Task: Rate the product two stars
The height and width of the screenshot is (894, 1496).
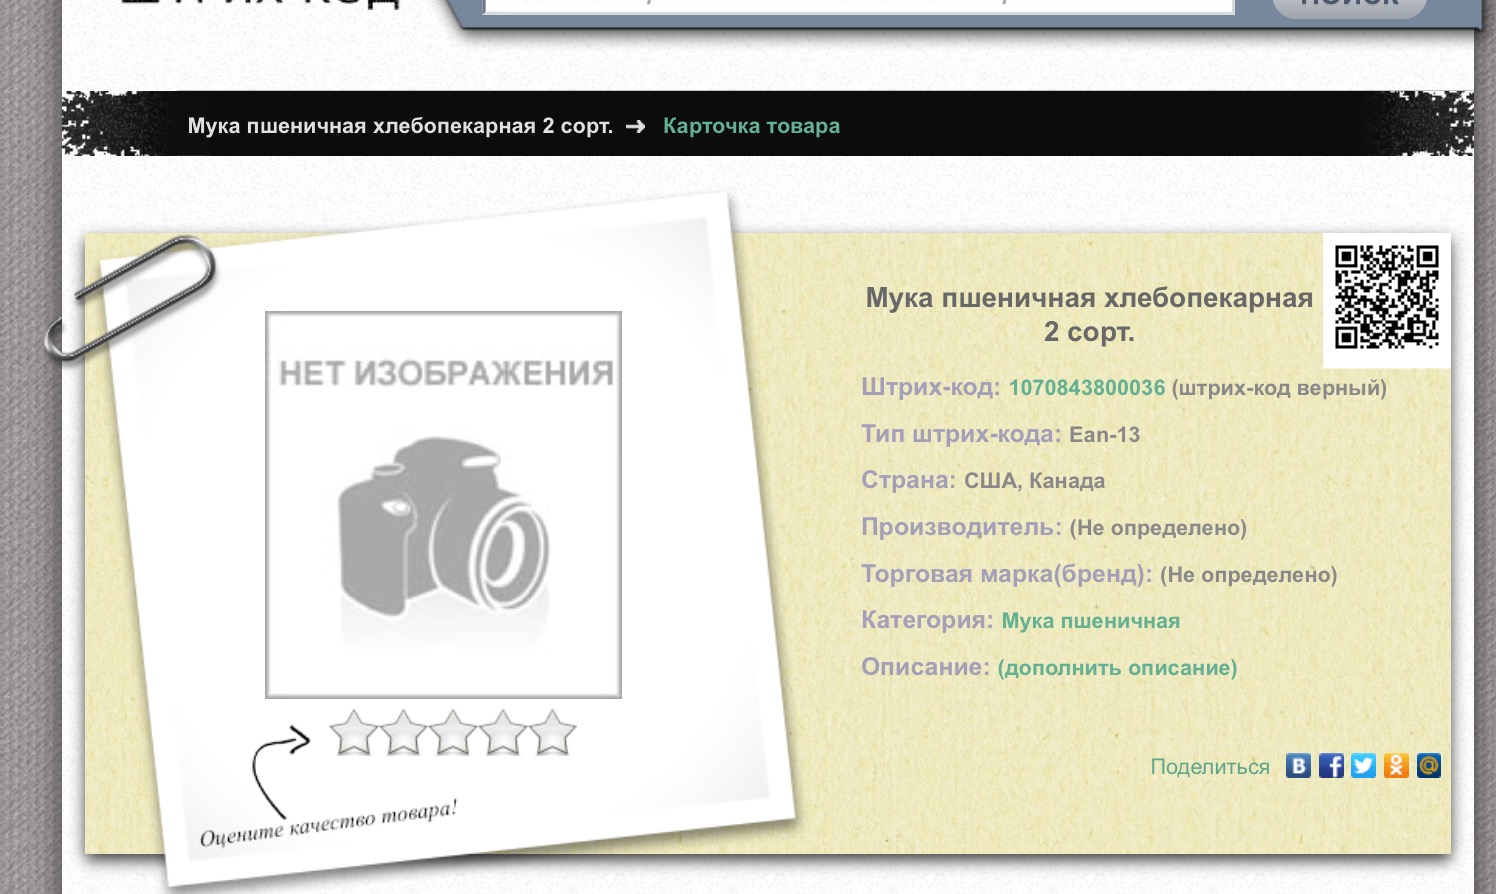Action: click(x=403, y=733)
